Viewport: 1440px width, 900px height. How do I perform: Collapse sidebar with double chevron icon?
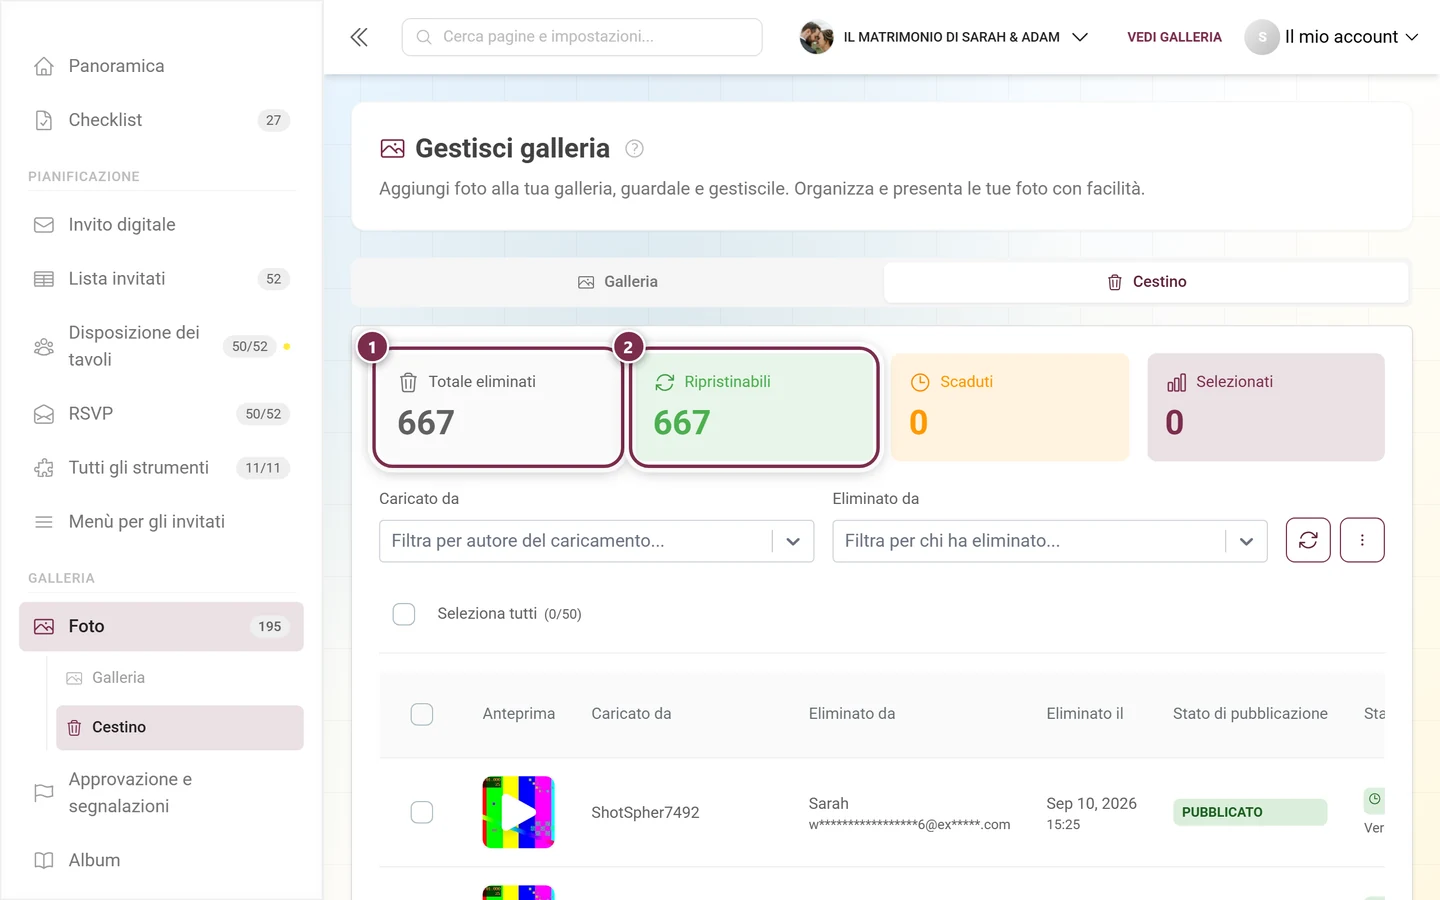tap(359, 37)
